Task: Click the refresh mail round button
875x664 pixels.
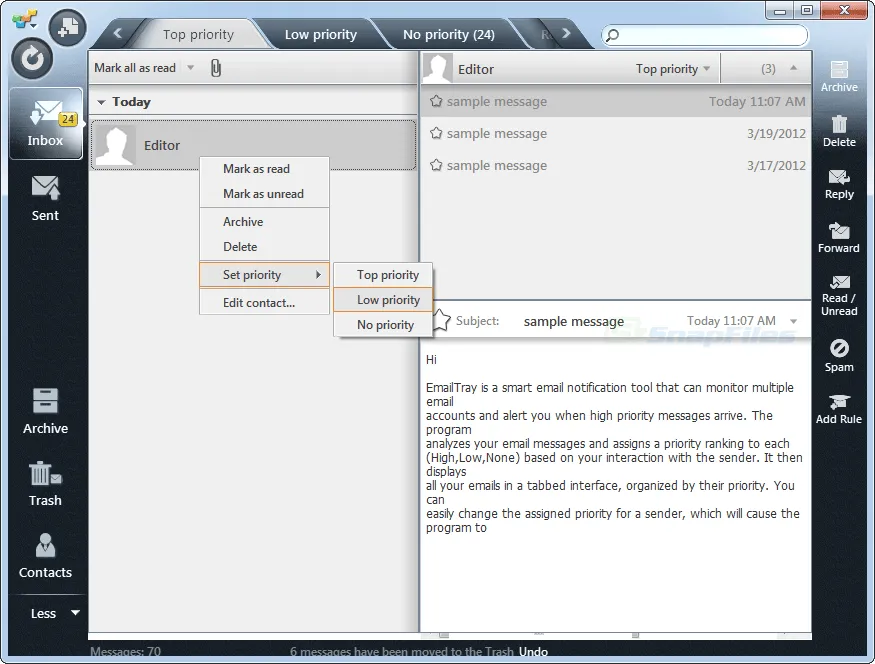Action: [32, 59]
